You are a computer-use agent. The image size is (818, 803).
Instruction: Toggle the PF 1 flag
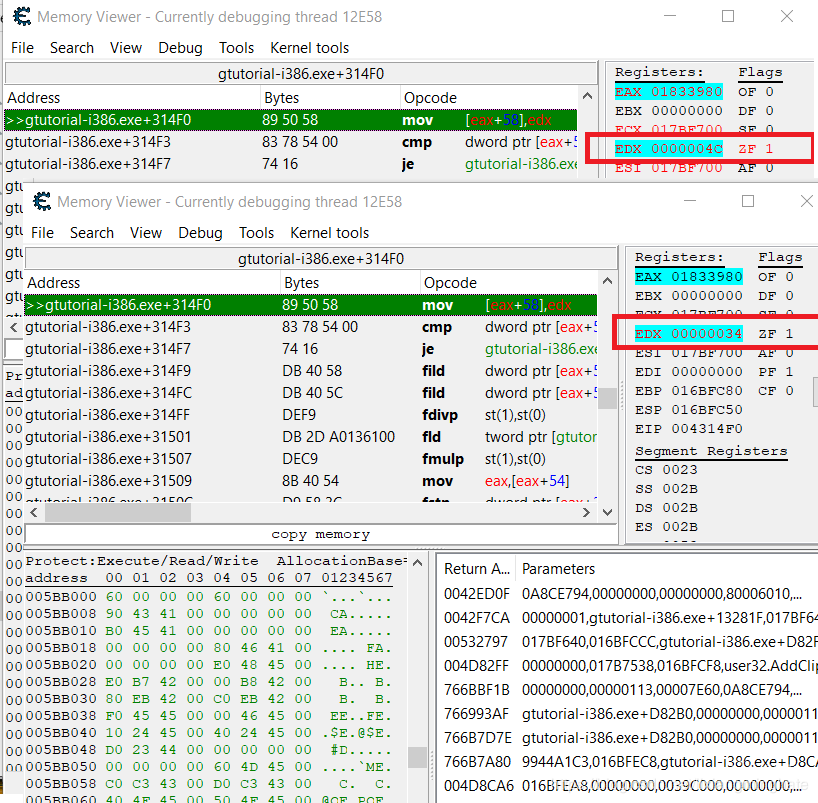click(x=776, y=372)
